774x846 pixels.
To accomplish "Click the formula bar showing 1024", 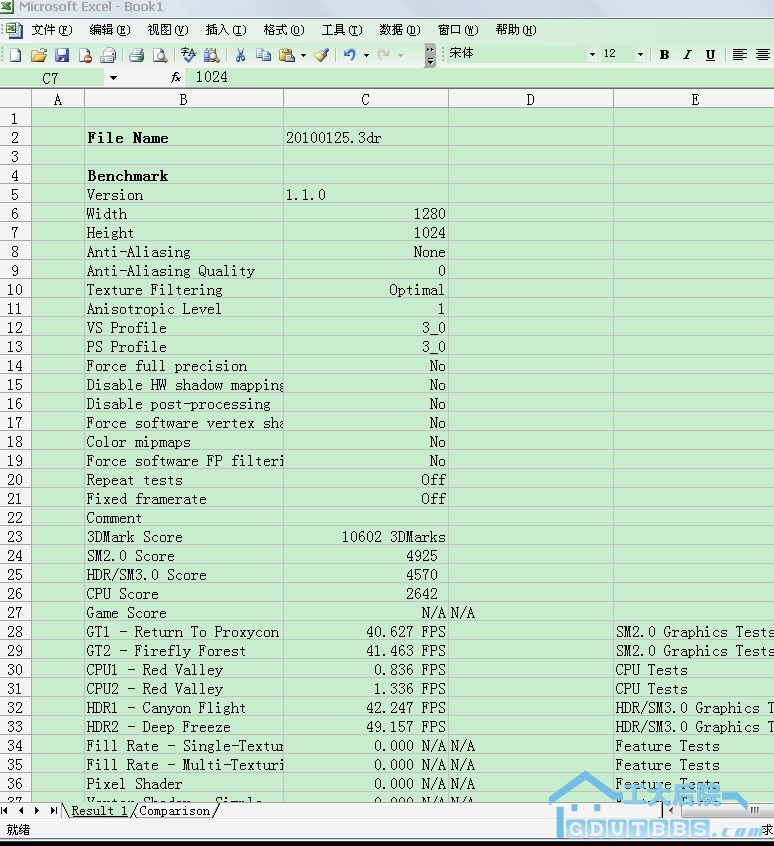I will pyautogui.click(x=480, y=78).
